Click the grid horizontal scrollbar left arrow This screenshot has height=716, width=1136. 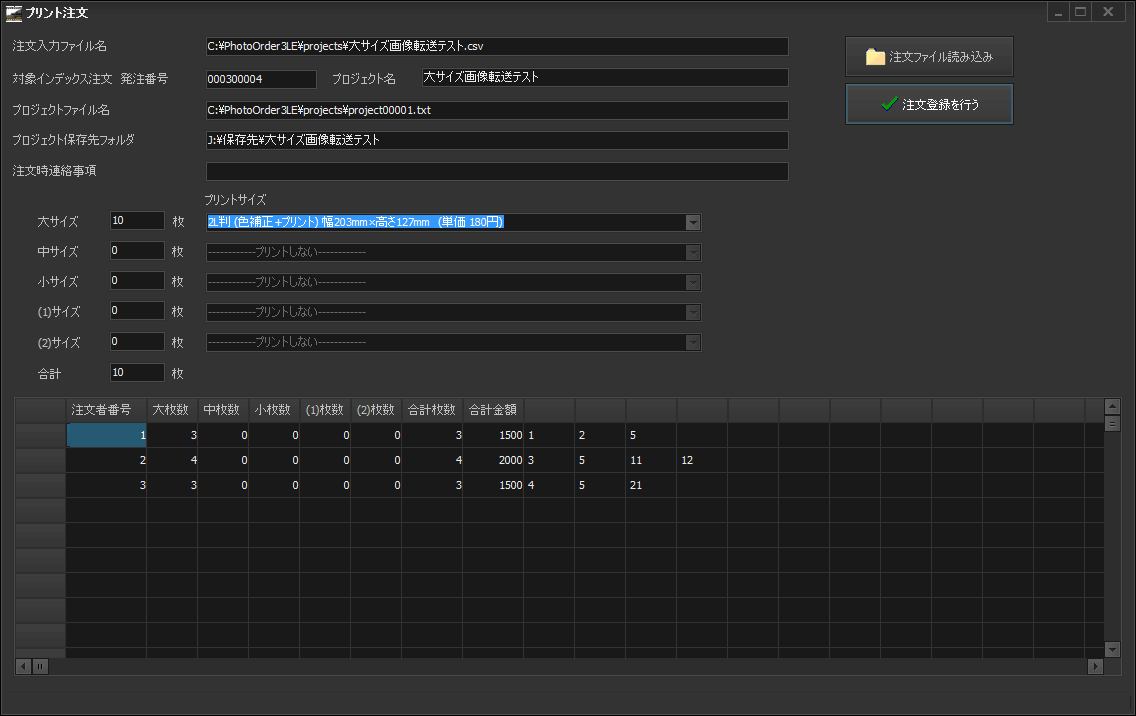point(23,666)
